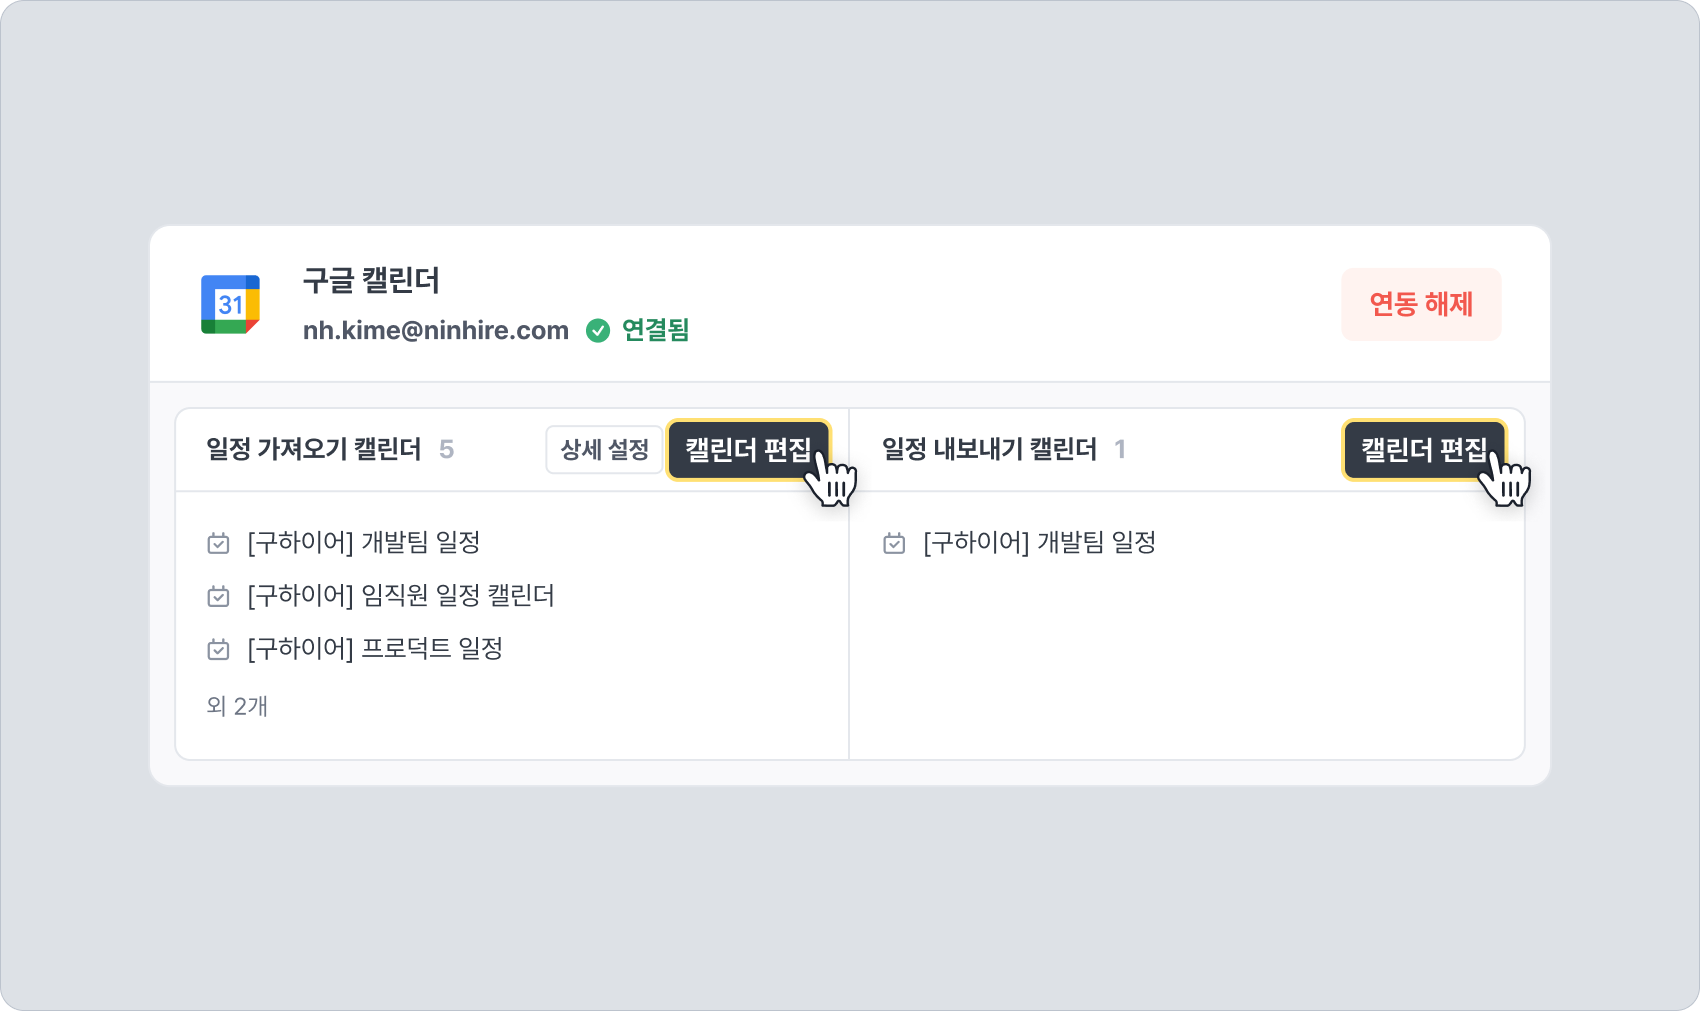
Task: Click the 일정 내보내기 캘린더 heading
Action: click(989, 450)
